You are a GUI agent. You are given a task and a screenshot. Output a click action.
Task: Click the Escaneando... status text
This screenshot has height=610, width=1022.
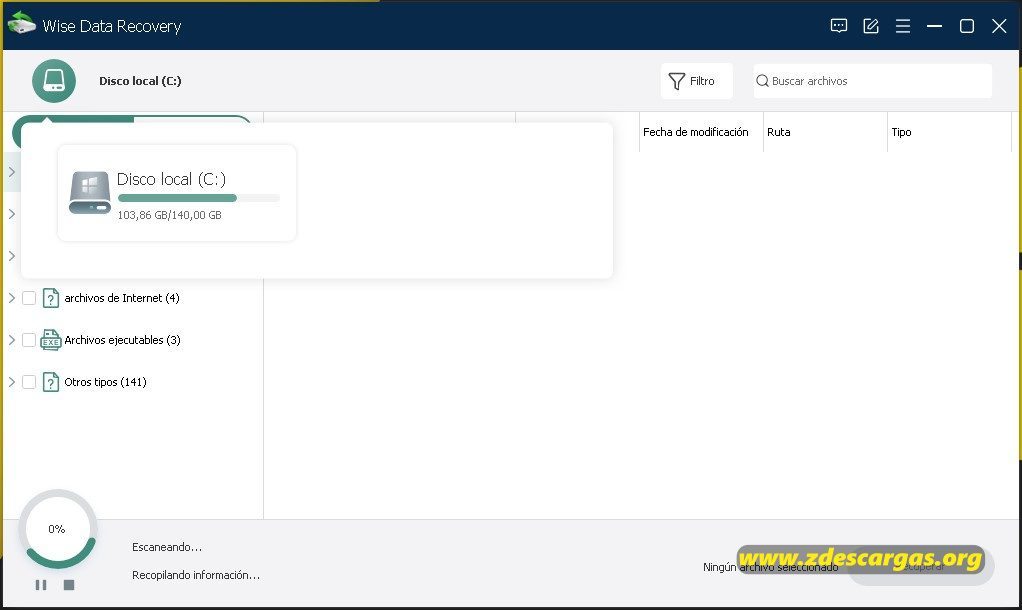point(167,547)
